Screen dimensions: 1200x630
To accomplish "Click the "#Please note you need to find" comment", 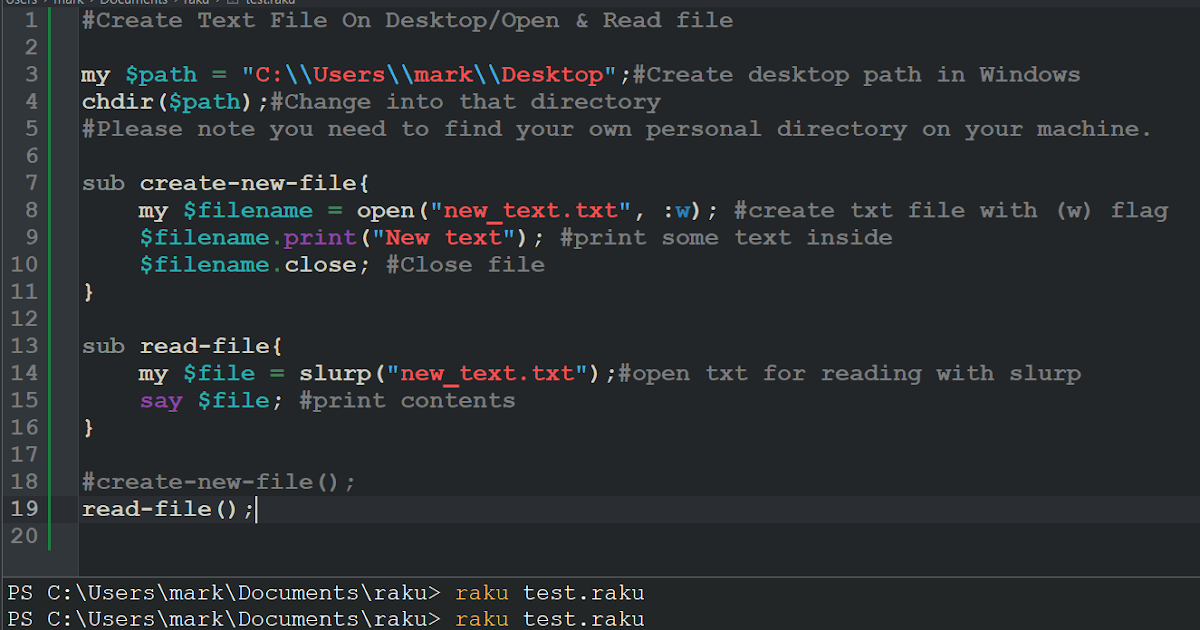I will point(617,129).
